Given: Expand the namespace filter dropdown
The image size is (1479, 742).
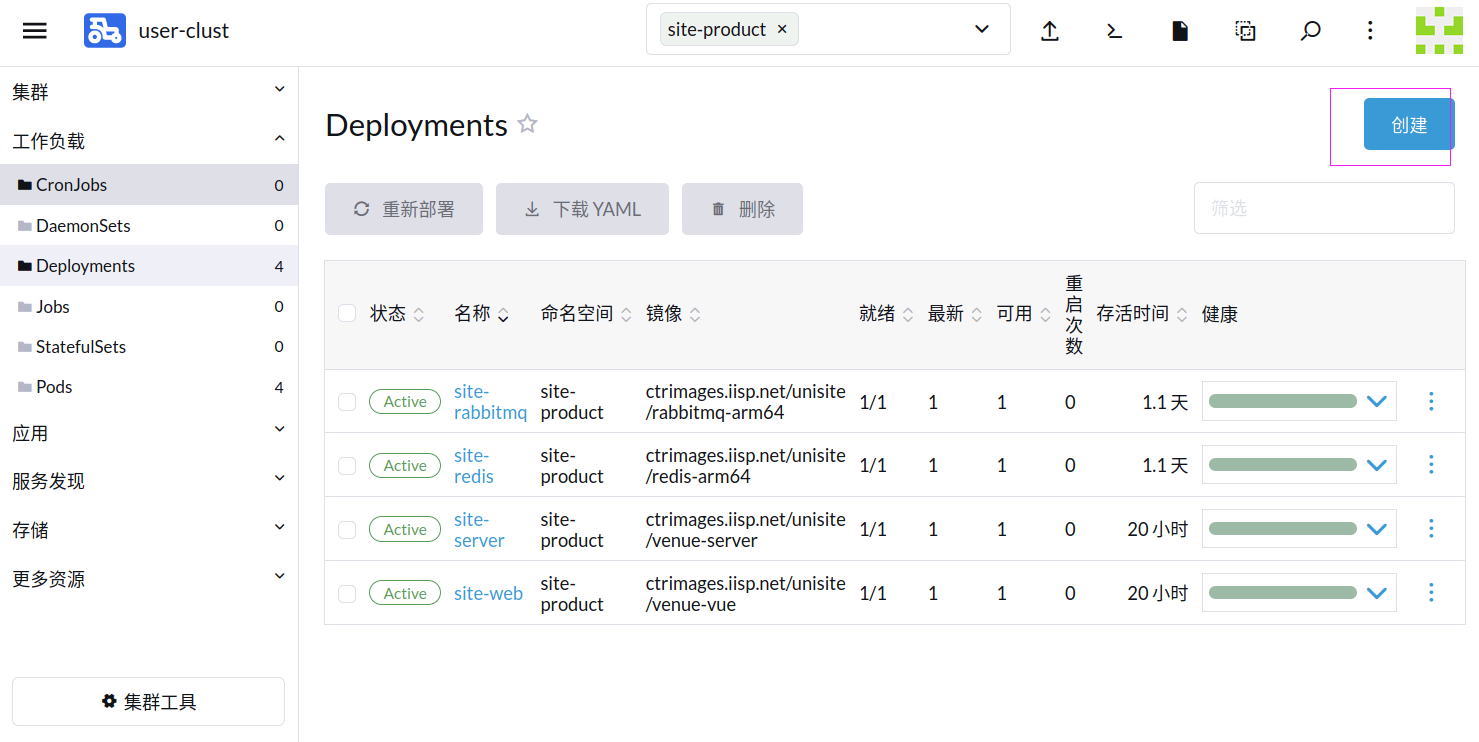Looking at the screenshot, I should tap(981, 30).
